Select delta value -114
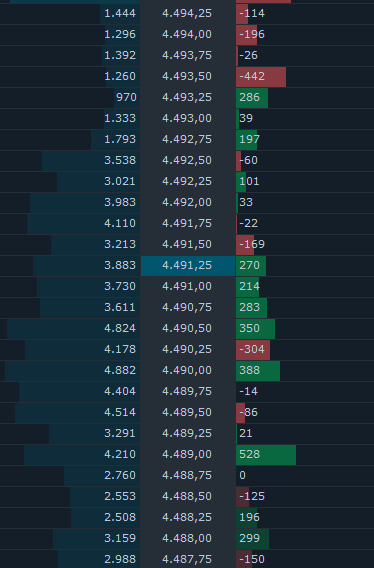 [x=252, y=13]
